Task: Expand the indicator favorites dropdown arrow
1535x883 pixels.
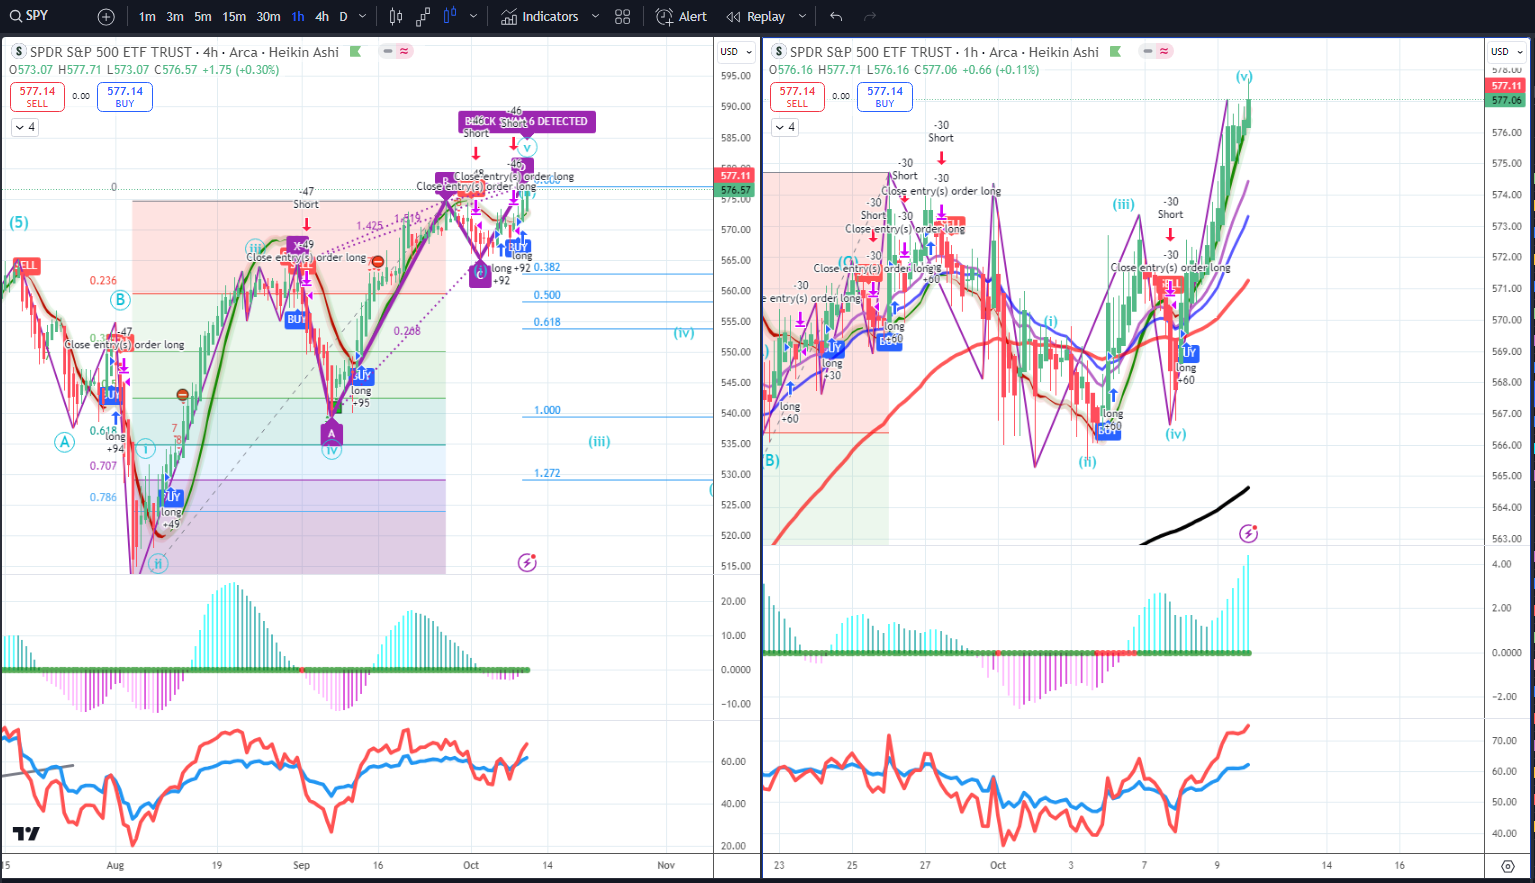Action: (x=595, y=17)
